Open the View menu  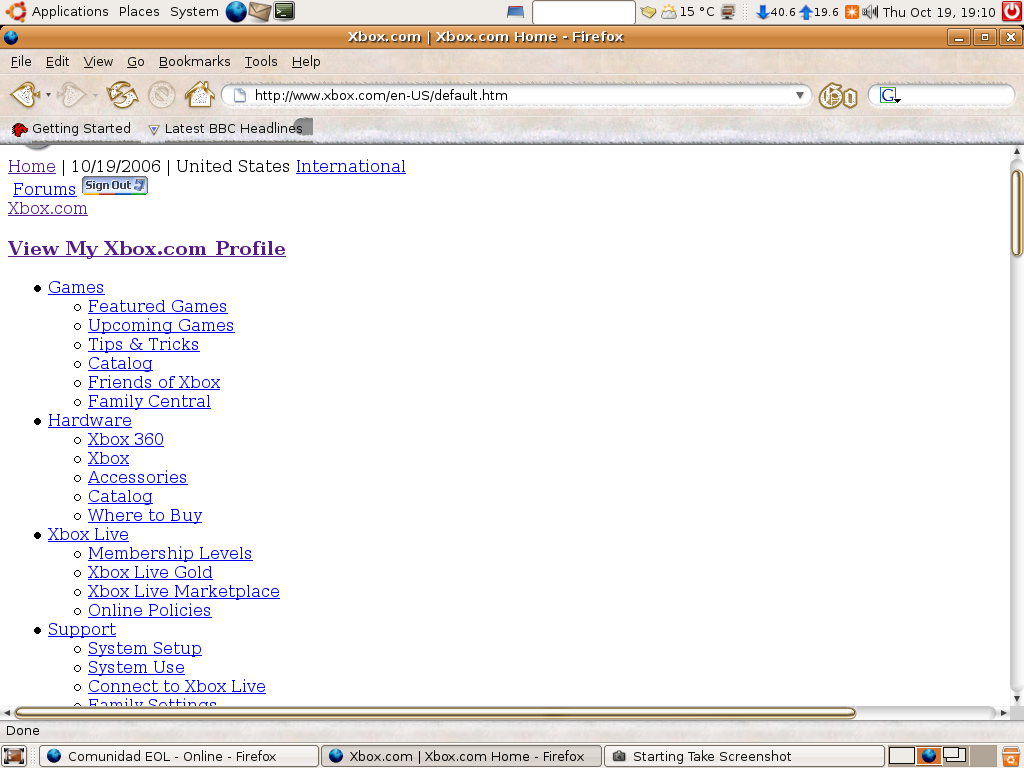pyautogui.click(x=98, y=61)
